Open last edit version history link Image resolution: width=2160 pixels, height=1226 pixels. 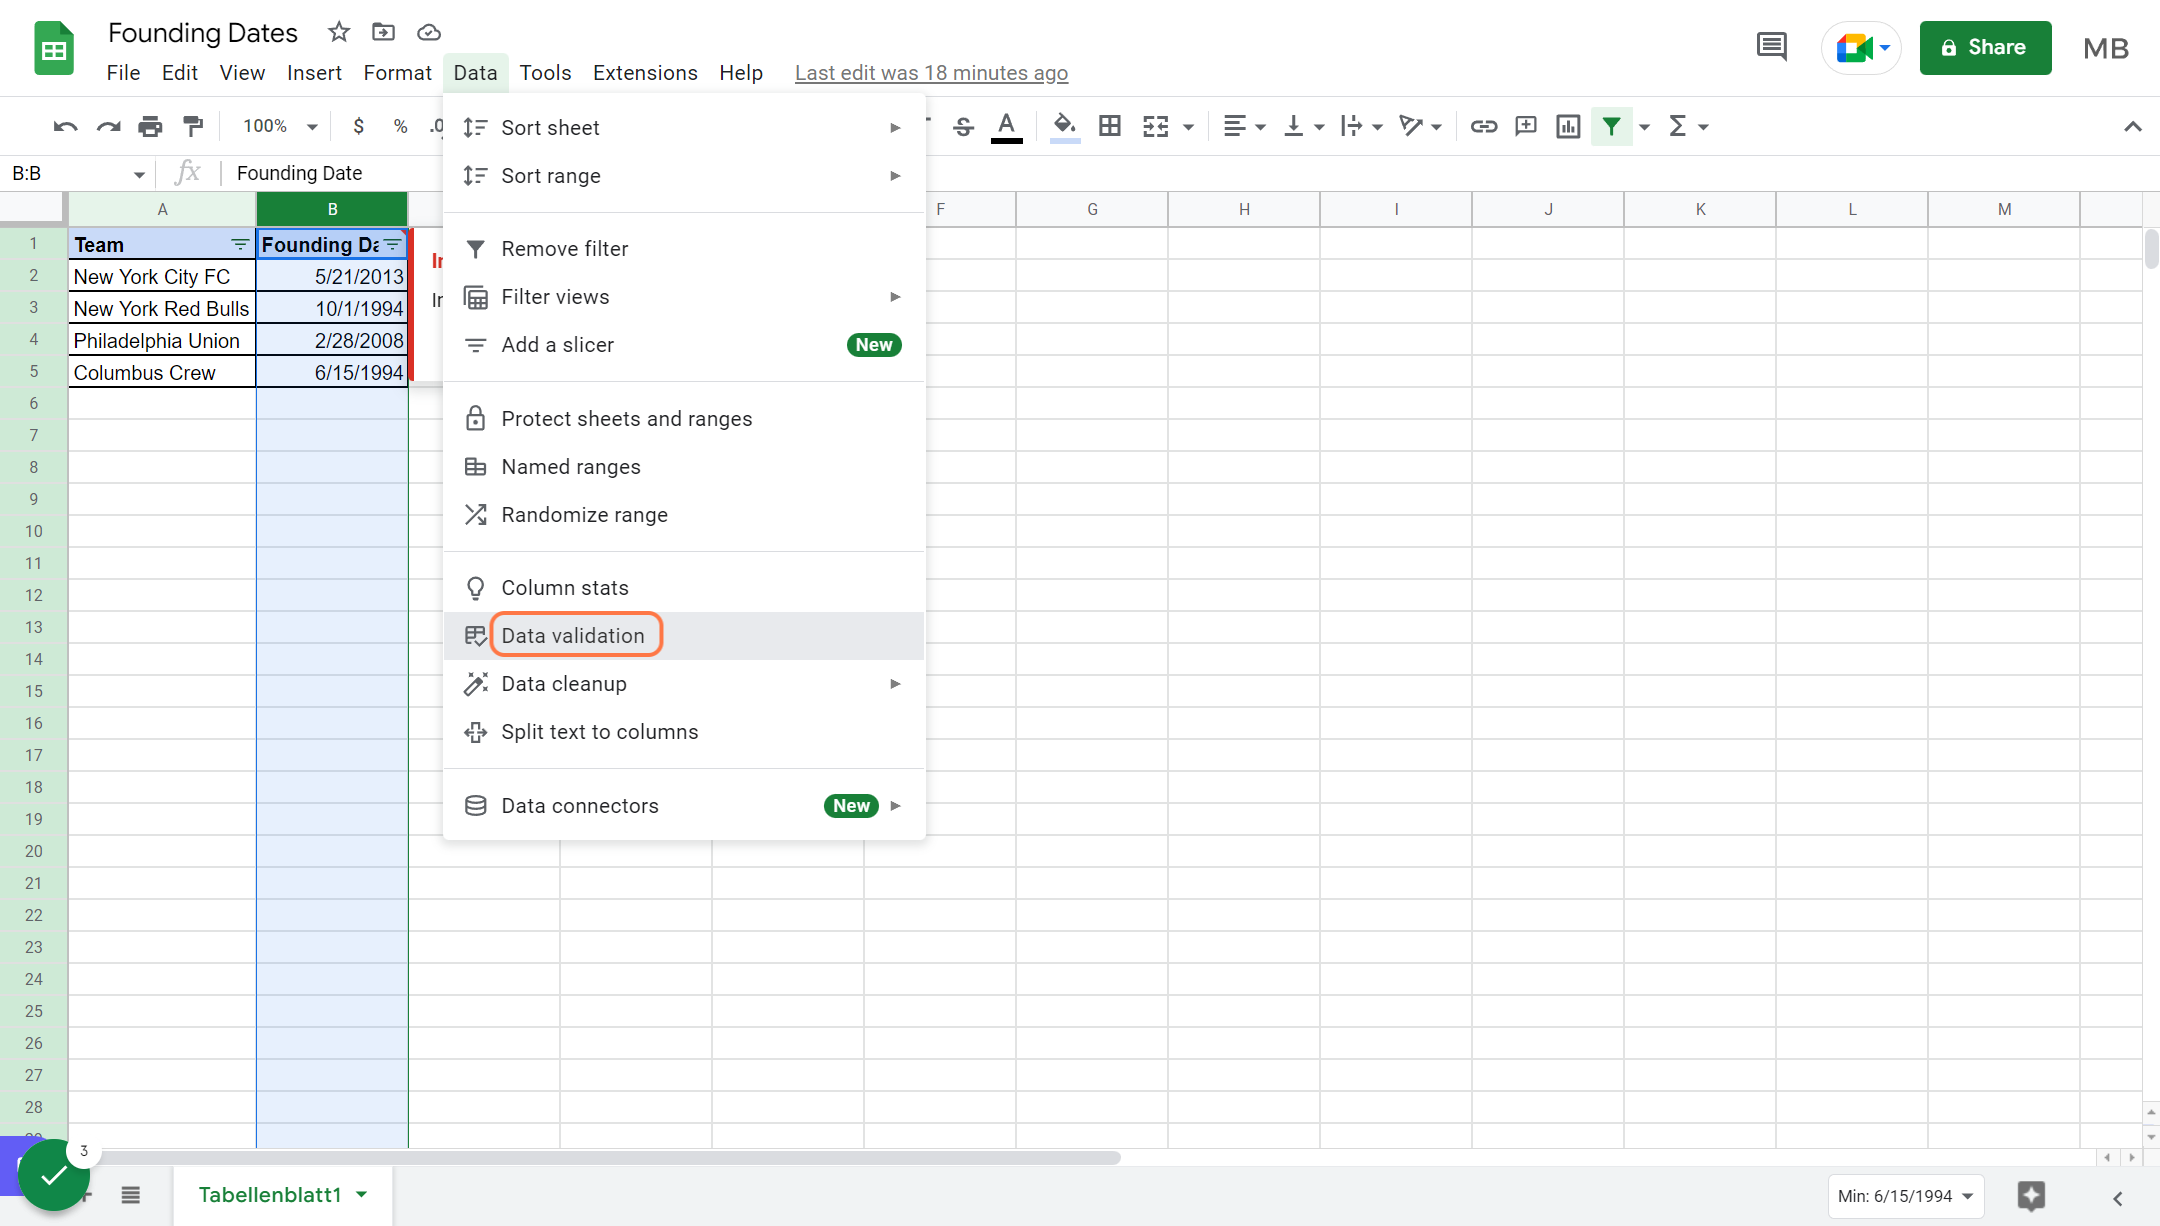point(931,73)
